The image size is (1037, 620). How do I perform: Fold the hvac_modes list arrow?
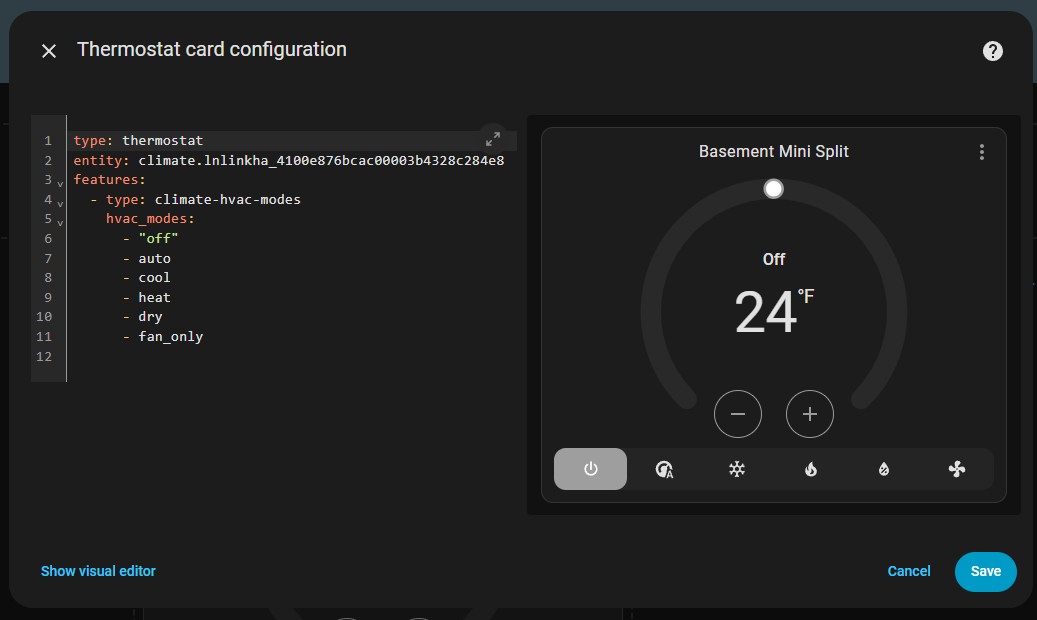[x=60, y=222]
